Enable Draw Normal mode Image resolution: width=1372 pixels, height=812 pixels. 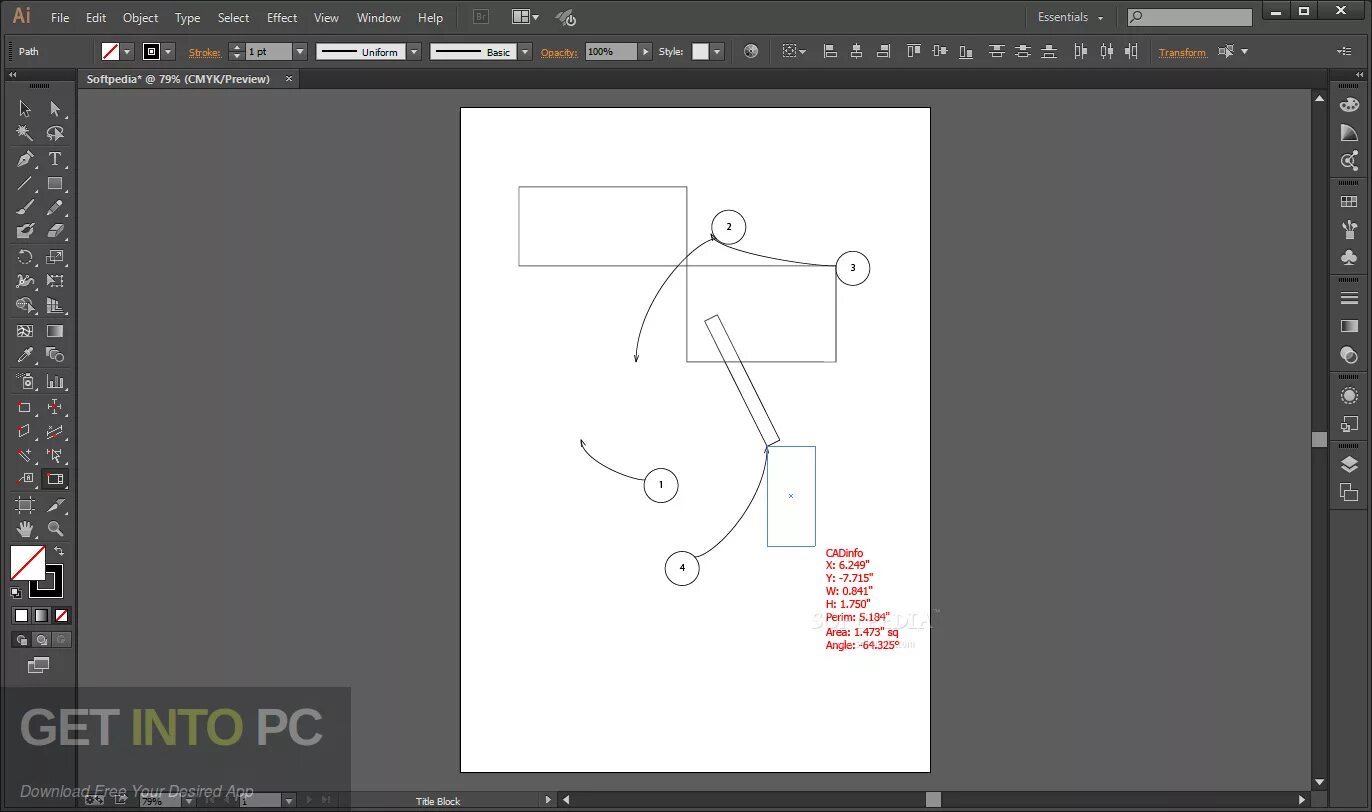point(21,640)
